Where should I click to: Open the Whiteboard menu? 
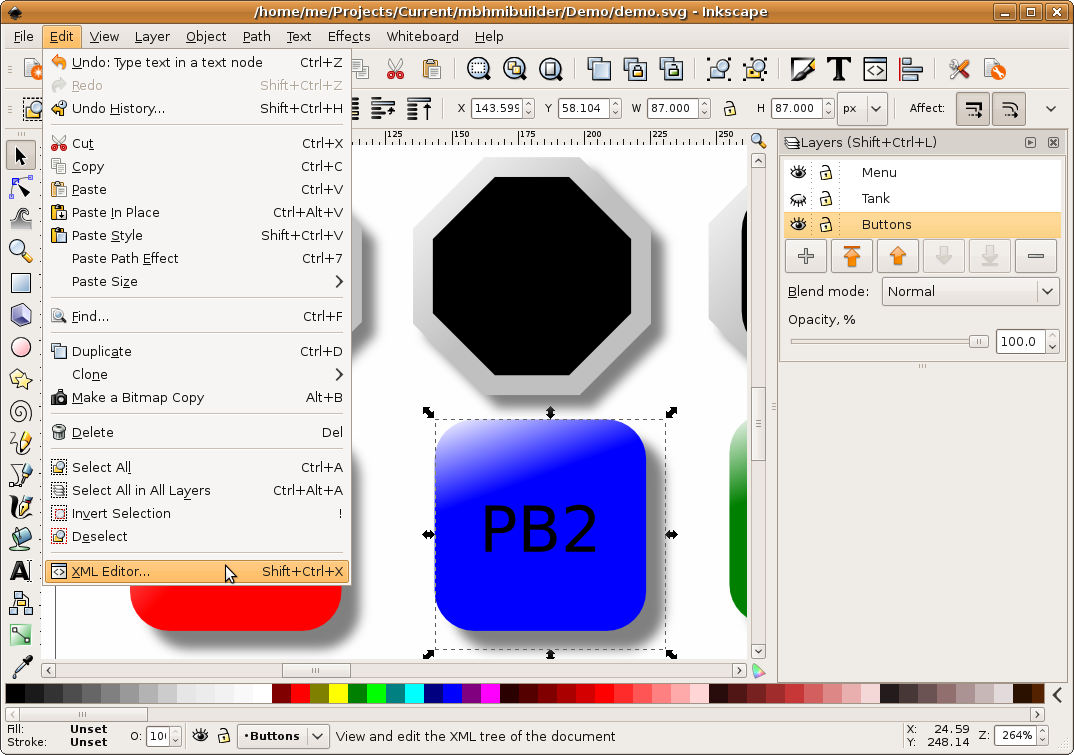pyautogui.click(x=423, y=36)
